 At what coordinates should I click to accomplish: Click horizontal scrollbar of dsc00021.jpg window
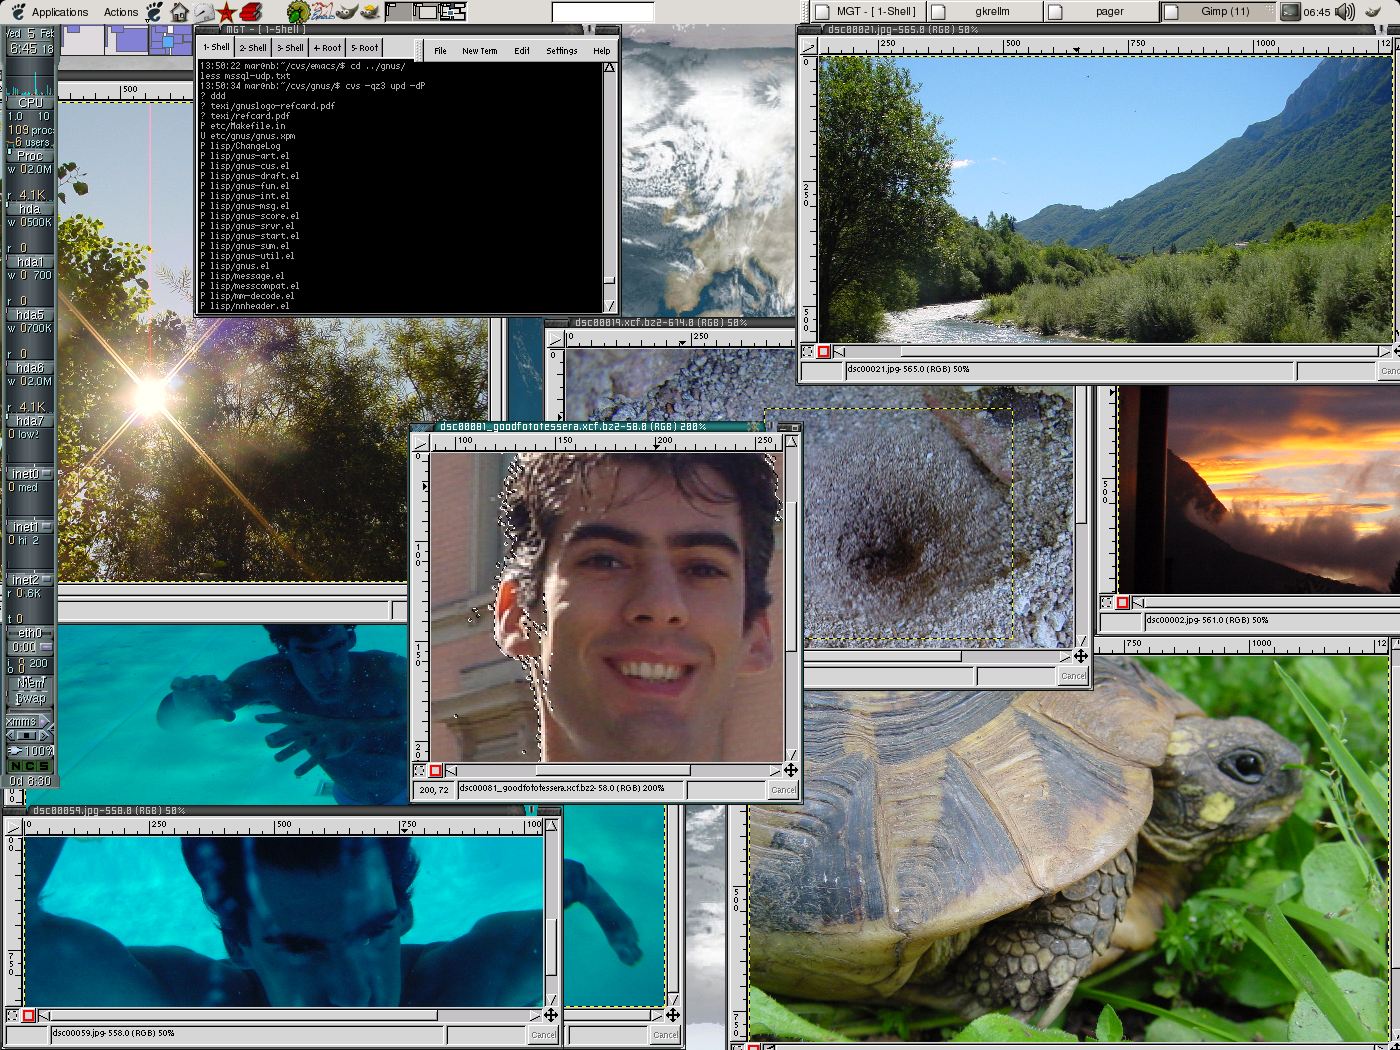[1111, 352]
